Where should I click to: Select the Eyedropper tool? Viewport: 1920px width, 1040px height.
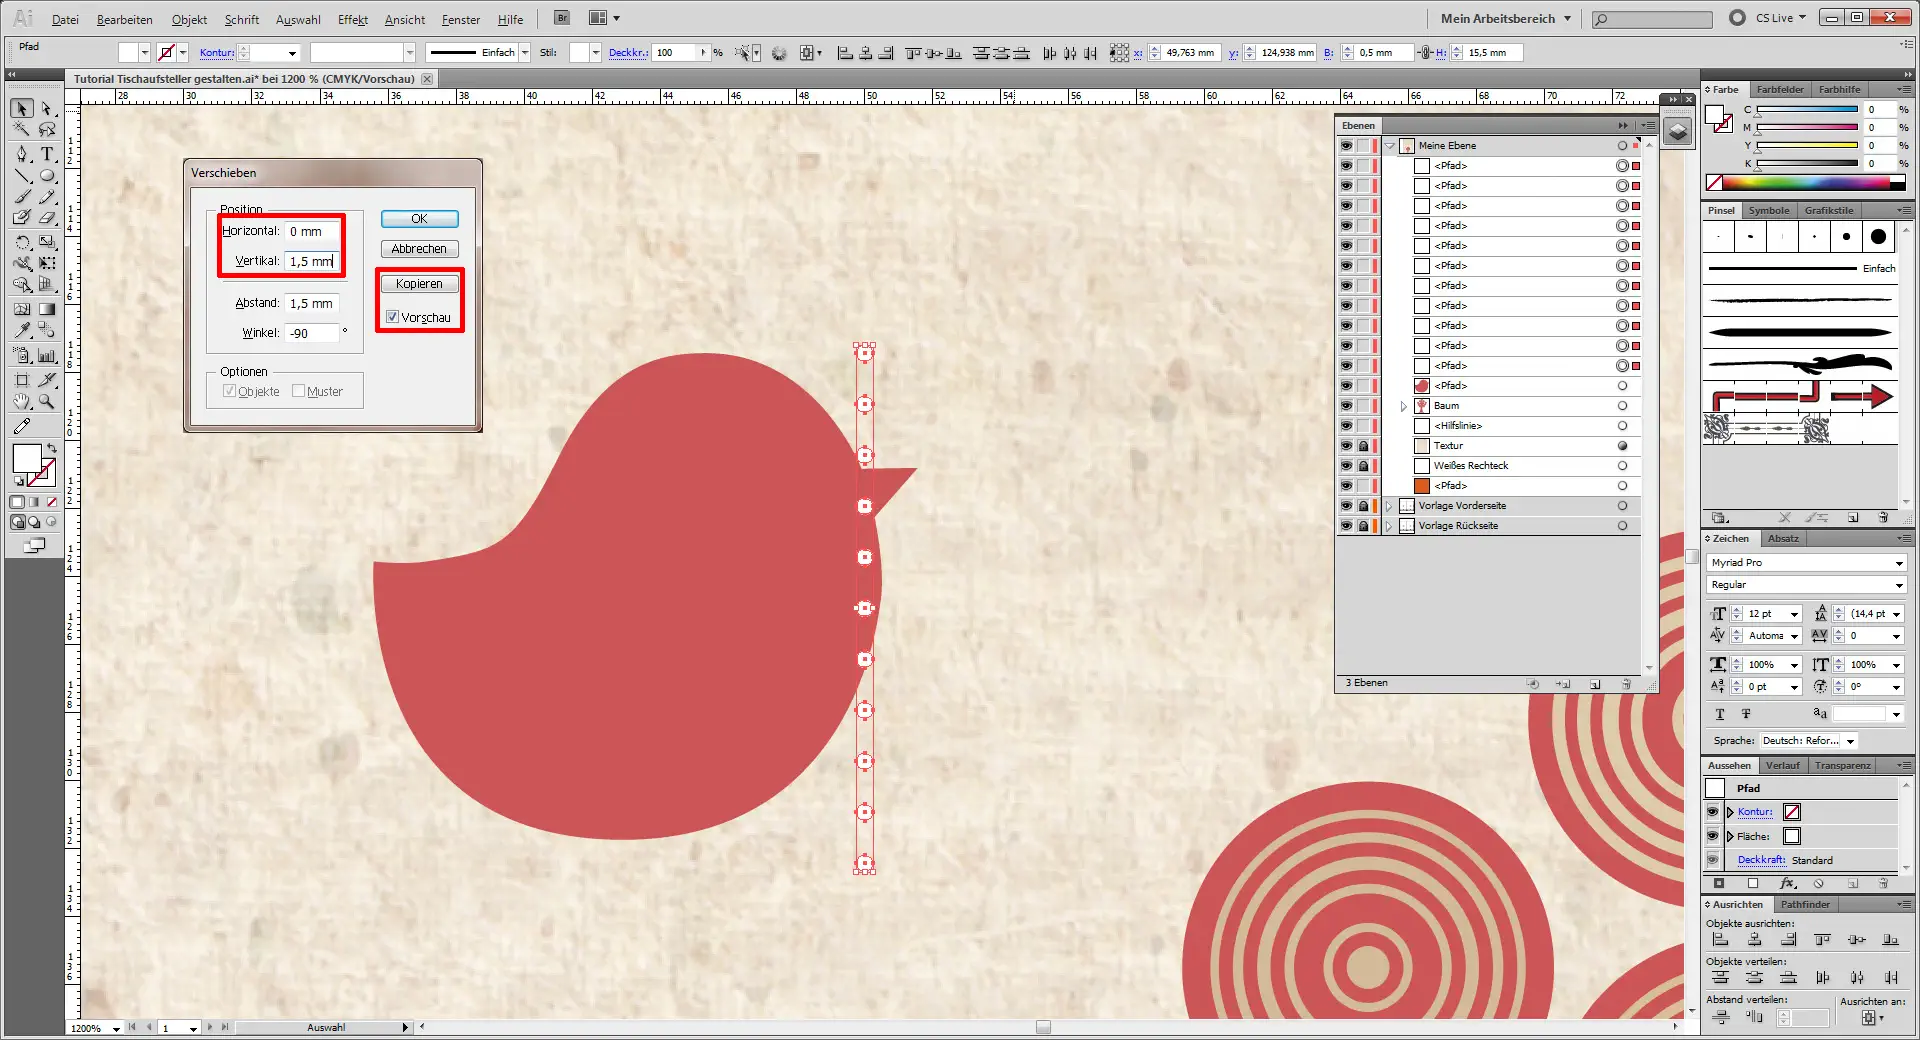tap(22, 330)
